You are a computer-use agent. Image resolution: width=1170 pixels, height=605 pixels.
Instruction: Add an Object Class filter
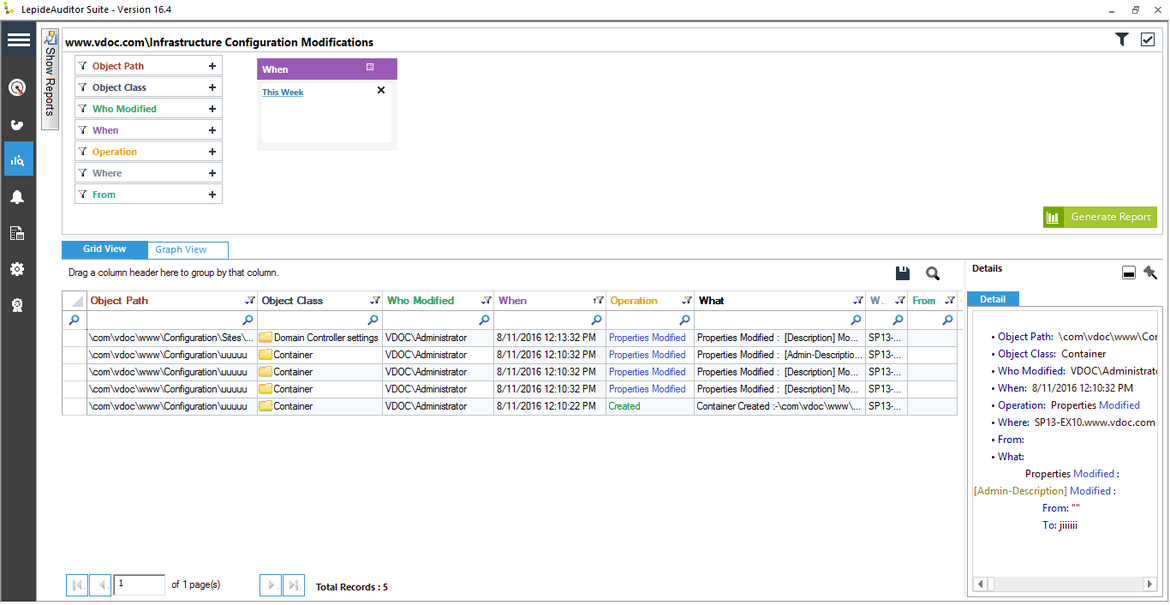point(212,87)
